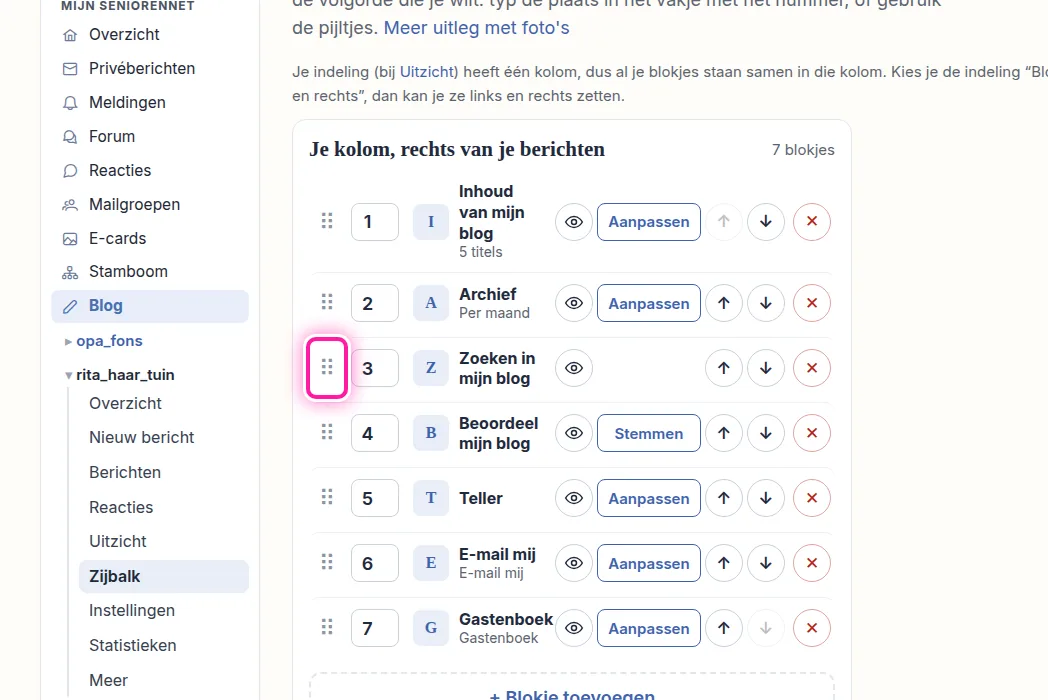
Task: Open Nieuw bericht under rita_haar_tuin
Action: coord(164,437)
